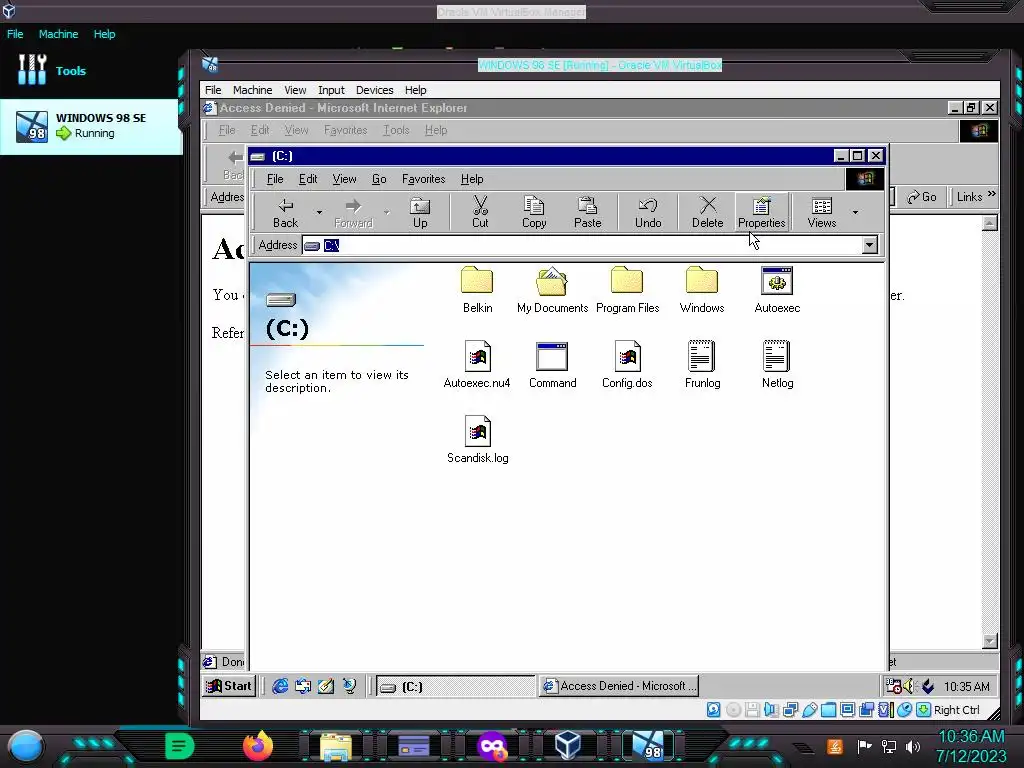
Task: Select the Config.dos file
Action: (x=627, y=365)
